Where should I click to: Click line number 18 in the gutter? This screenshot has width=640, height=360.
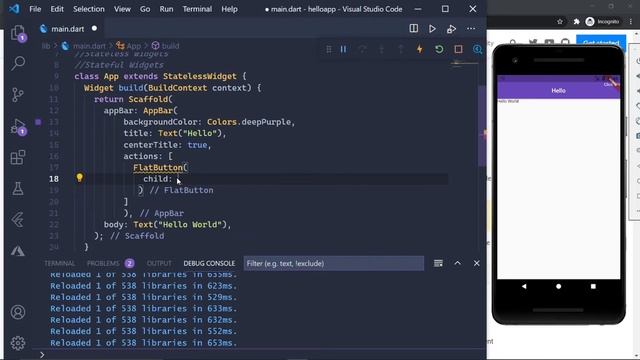[54, 179]
